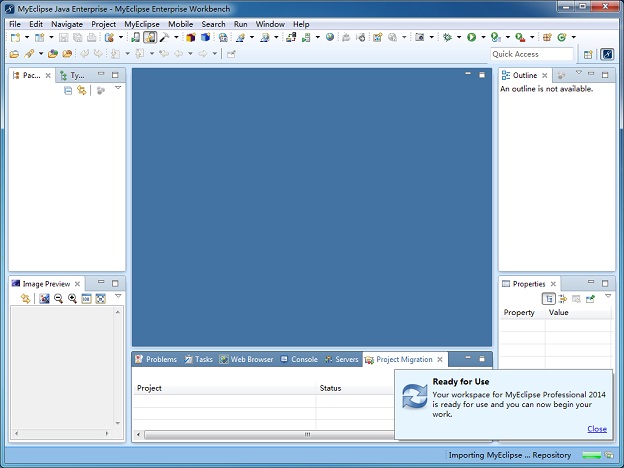Click the Close link in notification

597,429
